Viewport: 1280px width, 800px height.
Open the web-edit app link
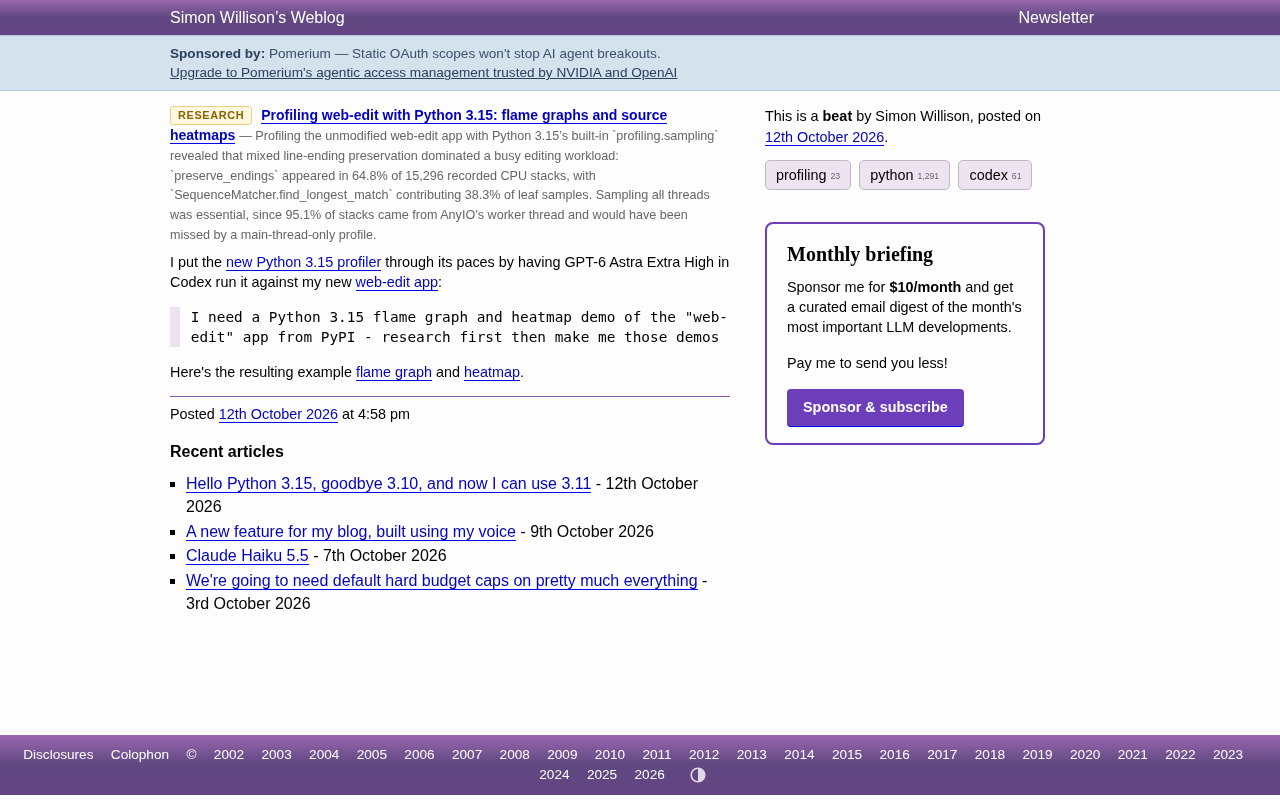coord(397,282)
